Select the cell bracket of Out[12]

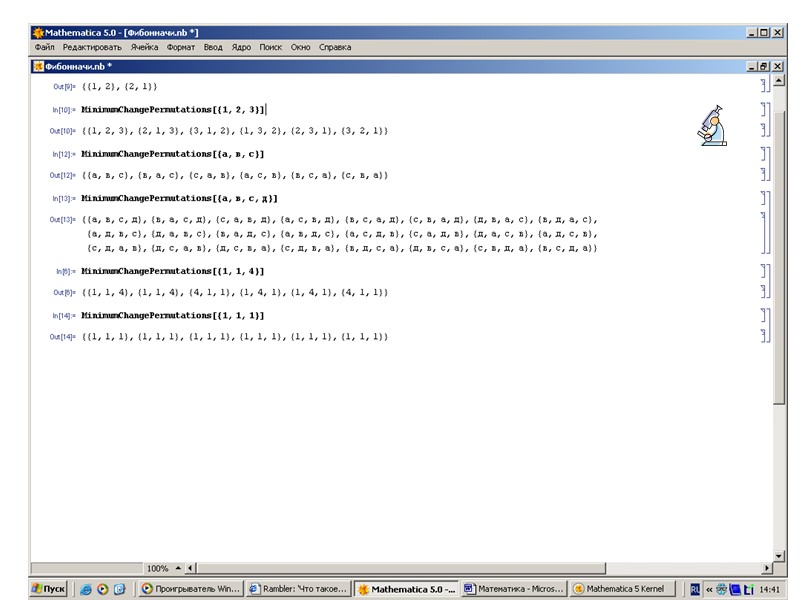[x=764, y=174]
